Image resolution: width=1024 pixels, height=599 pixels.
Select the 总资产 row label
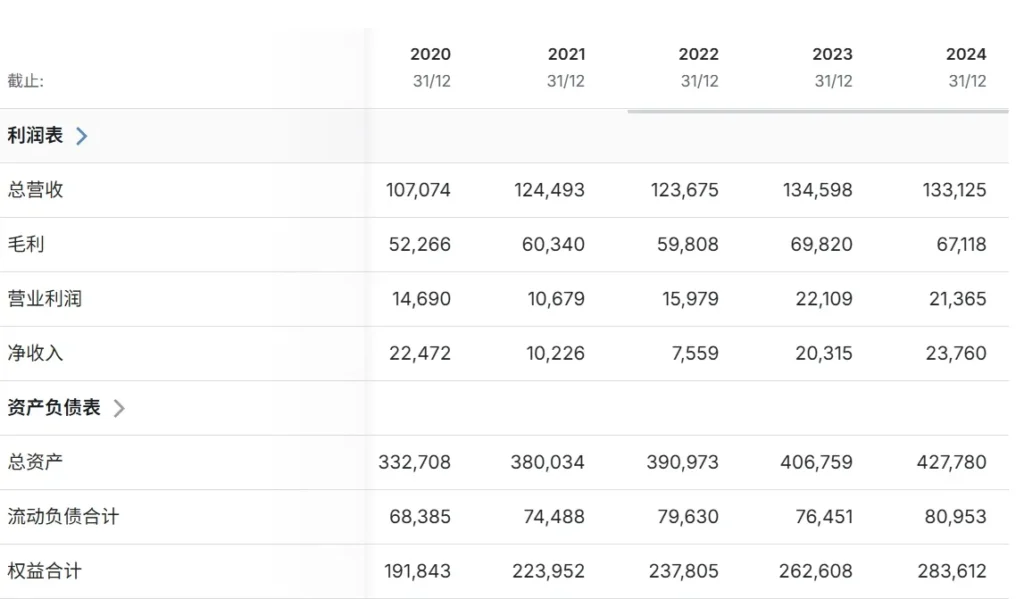point(35,462)
